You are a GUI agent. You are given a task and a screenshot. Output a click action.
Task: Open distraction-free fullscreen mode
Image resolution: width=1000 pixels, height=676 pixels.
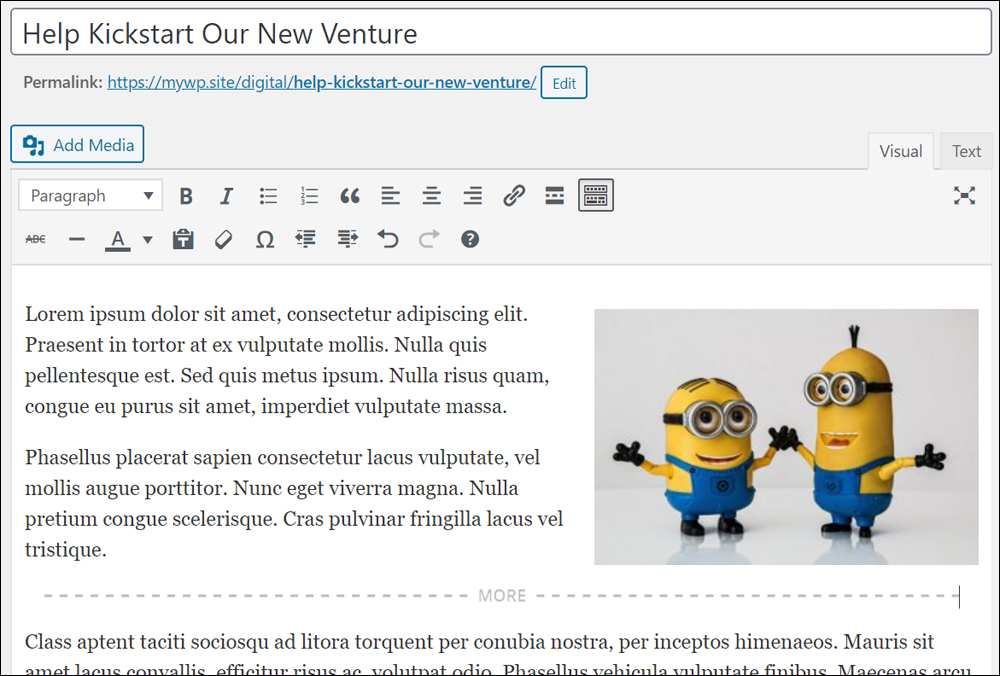[x=964, y=196]
